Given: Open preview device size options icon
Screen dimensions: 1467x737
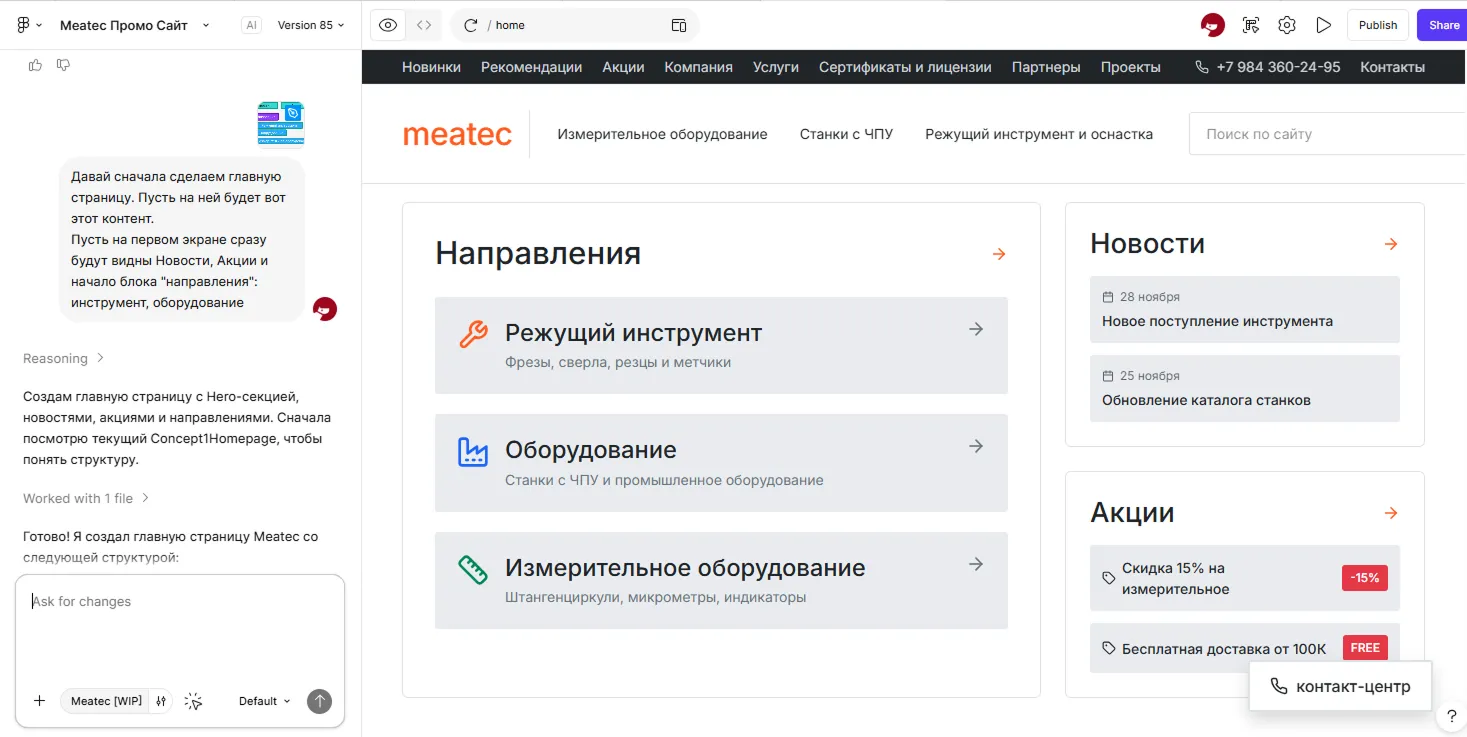Looking at the screenshot, I should coord(681,24).
